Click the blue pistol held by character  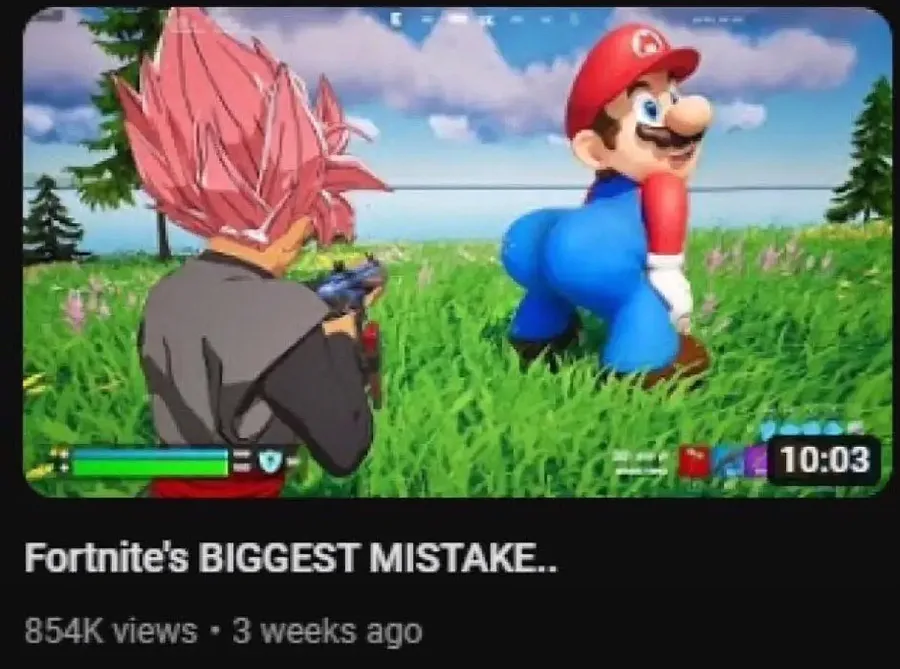(x=348, y=282)
